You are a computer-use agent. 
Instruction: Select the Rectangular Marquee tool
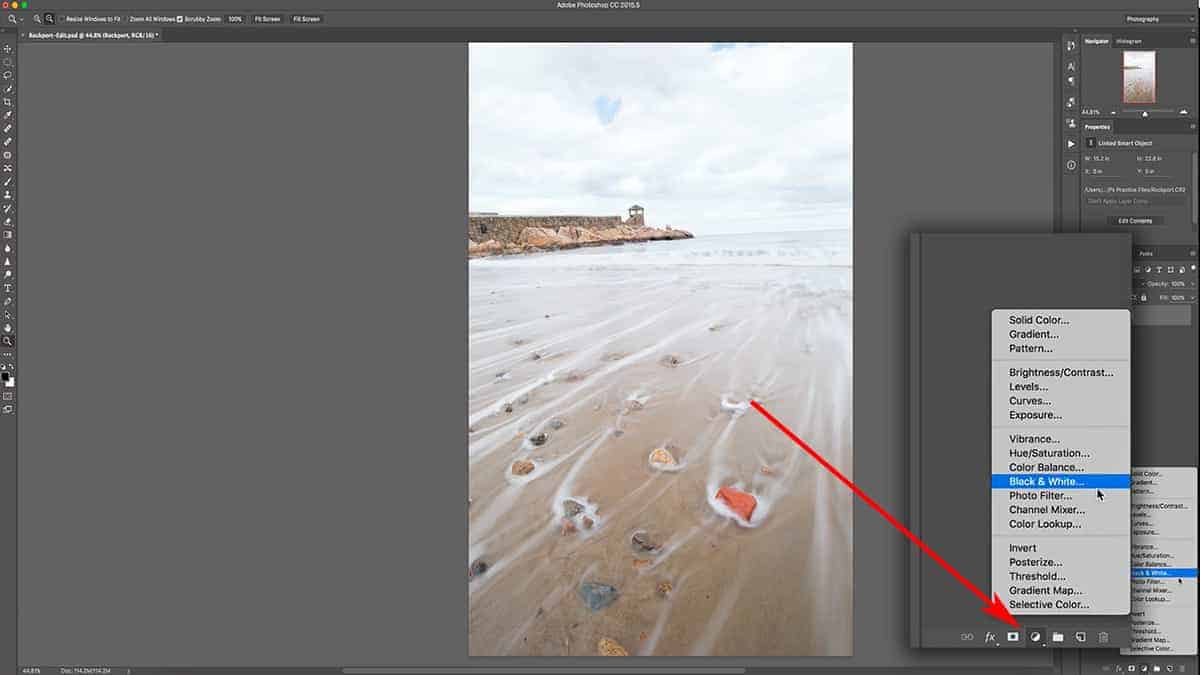pos(8,62)
